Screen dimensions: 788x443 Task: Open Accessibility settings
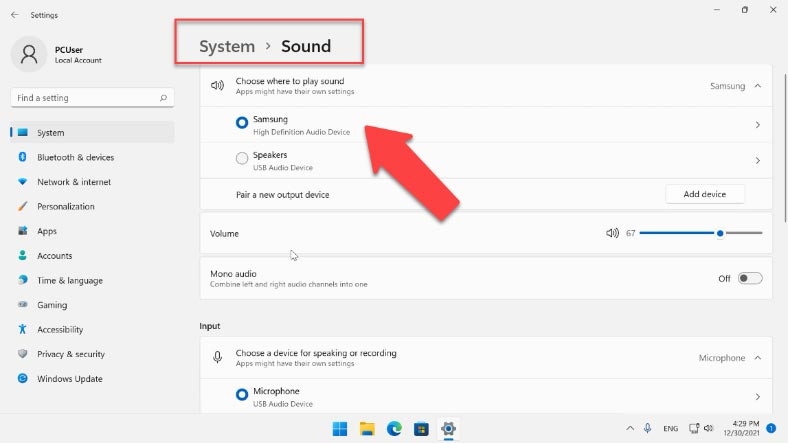point(92,329)
